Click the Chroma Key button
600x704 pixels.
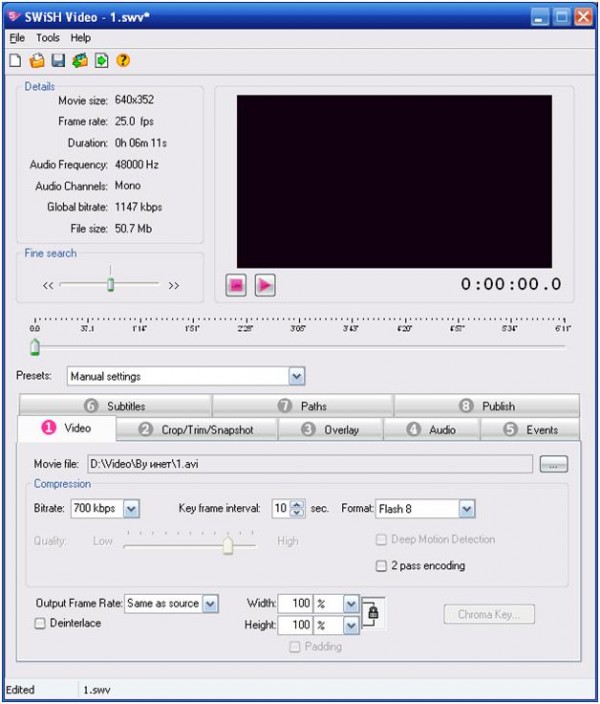(x=489, y=614)
